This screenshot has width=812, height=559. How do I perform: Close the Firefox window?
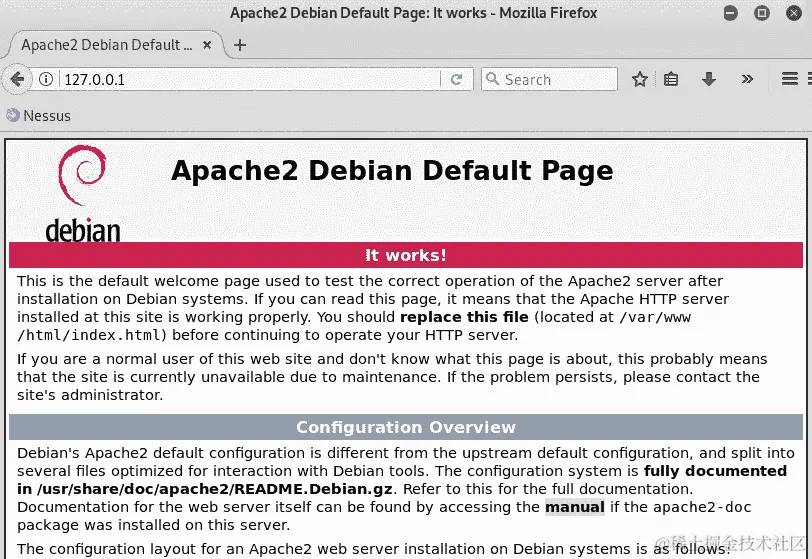tap(794, 13)
